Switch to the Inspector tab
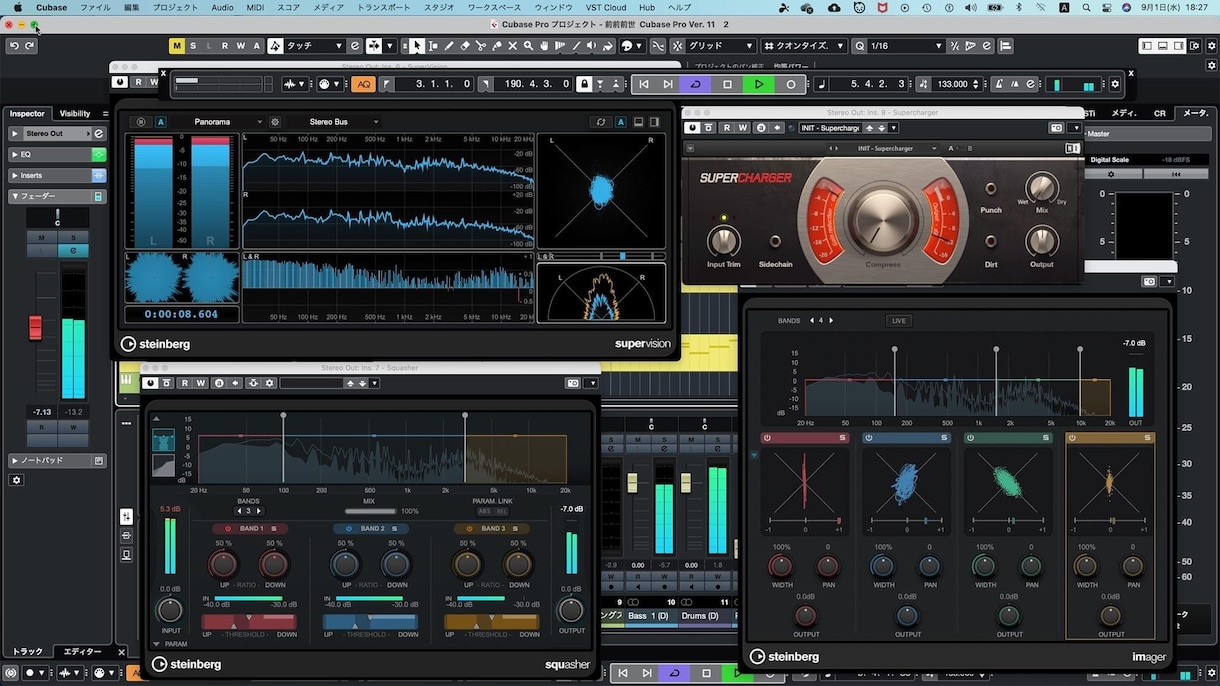This screenshot has height=686, width=1220. [x=27, y=114]
